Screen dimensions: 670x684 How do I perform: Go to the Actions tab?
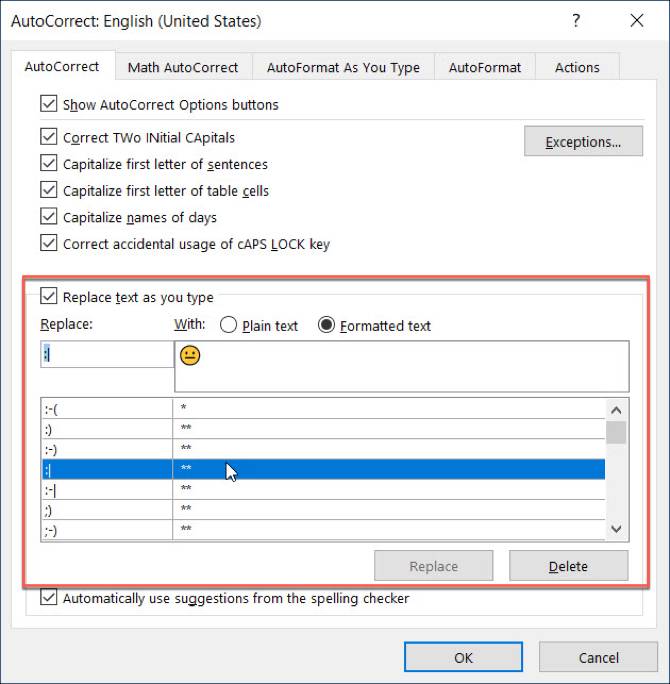tap(577, 67)
